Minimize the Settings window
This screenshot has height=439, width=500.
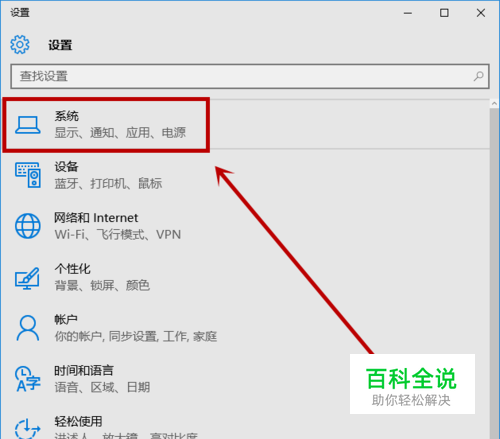tap(408, 13)
